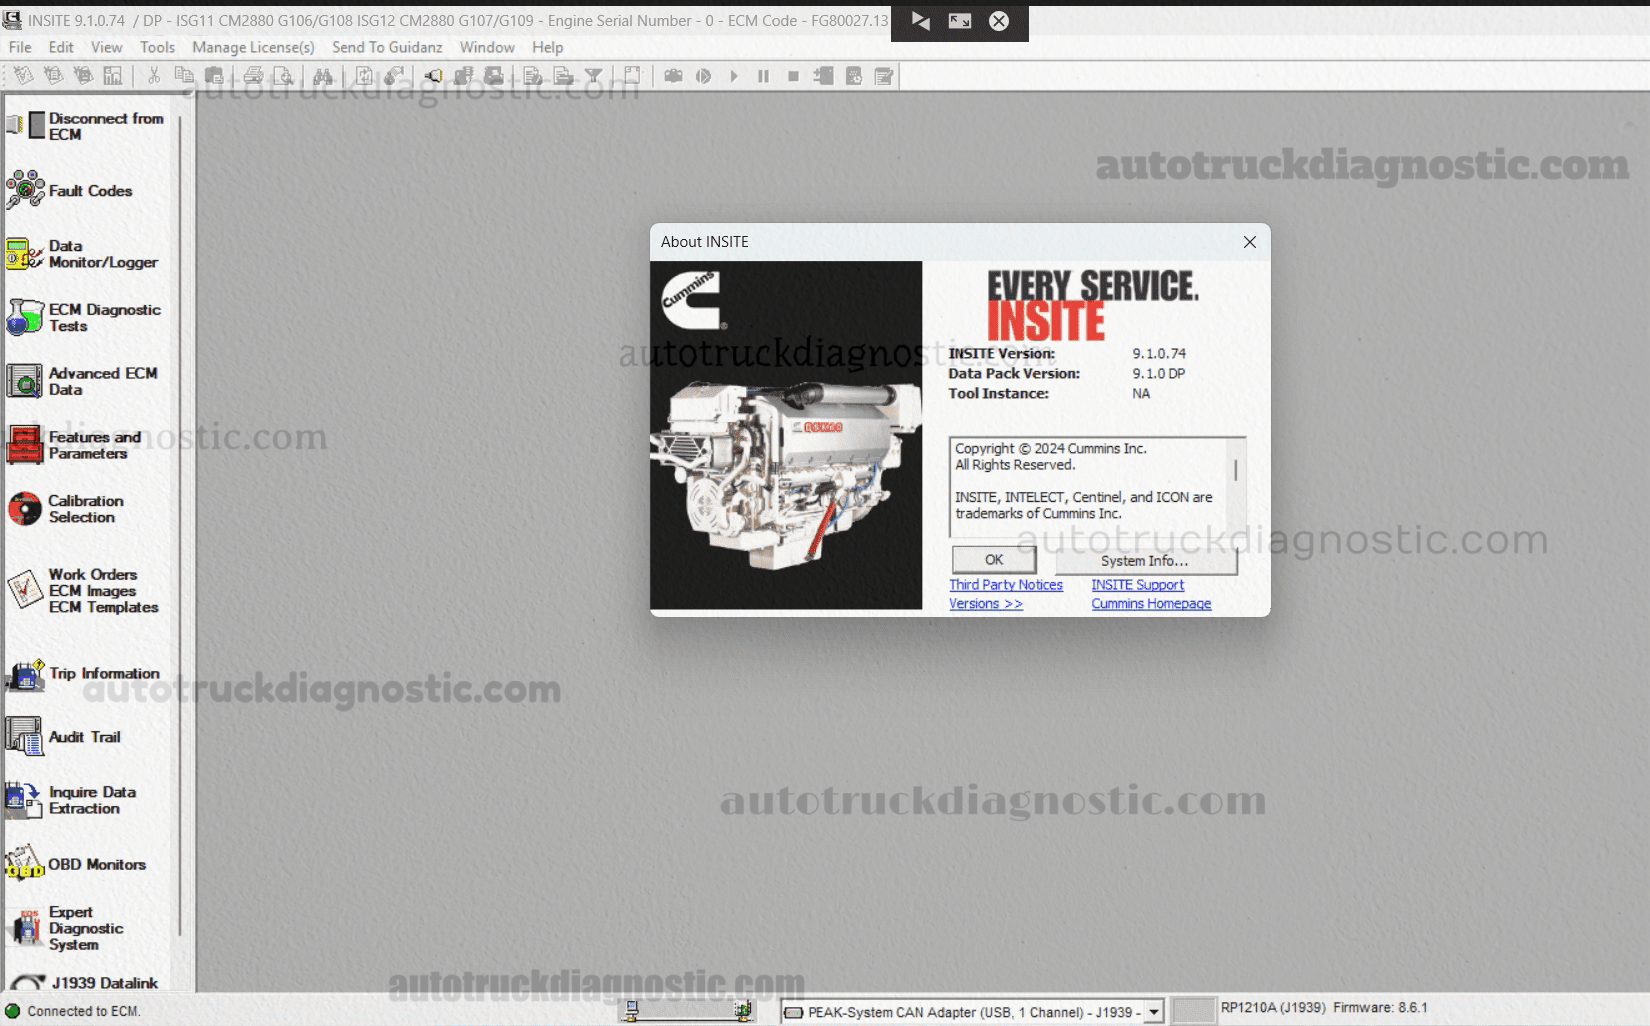Expand the PEAK-System CAN Adapter dropdown
Viewport: 1650px width, 1026px height.
(1154, 1012)
